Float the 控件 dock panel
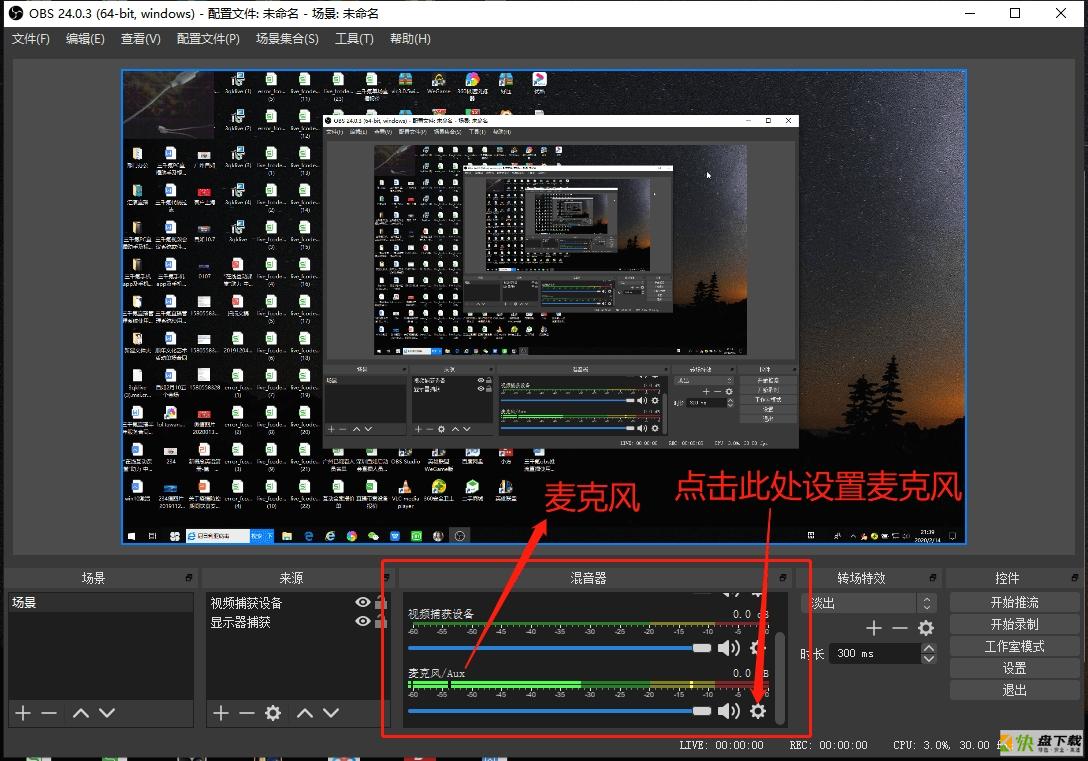Viewport: 1088px width, 761px height. pos(1074,578)
